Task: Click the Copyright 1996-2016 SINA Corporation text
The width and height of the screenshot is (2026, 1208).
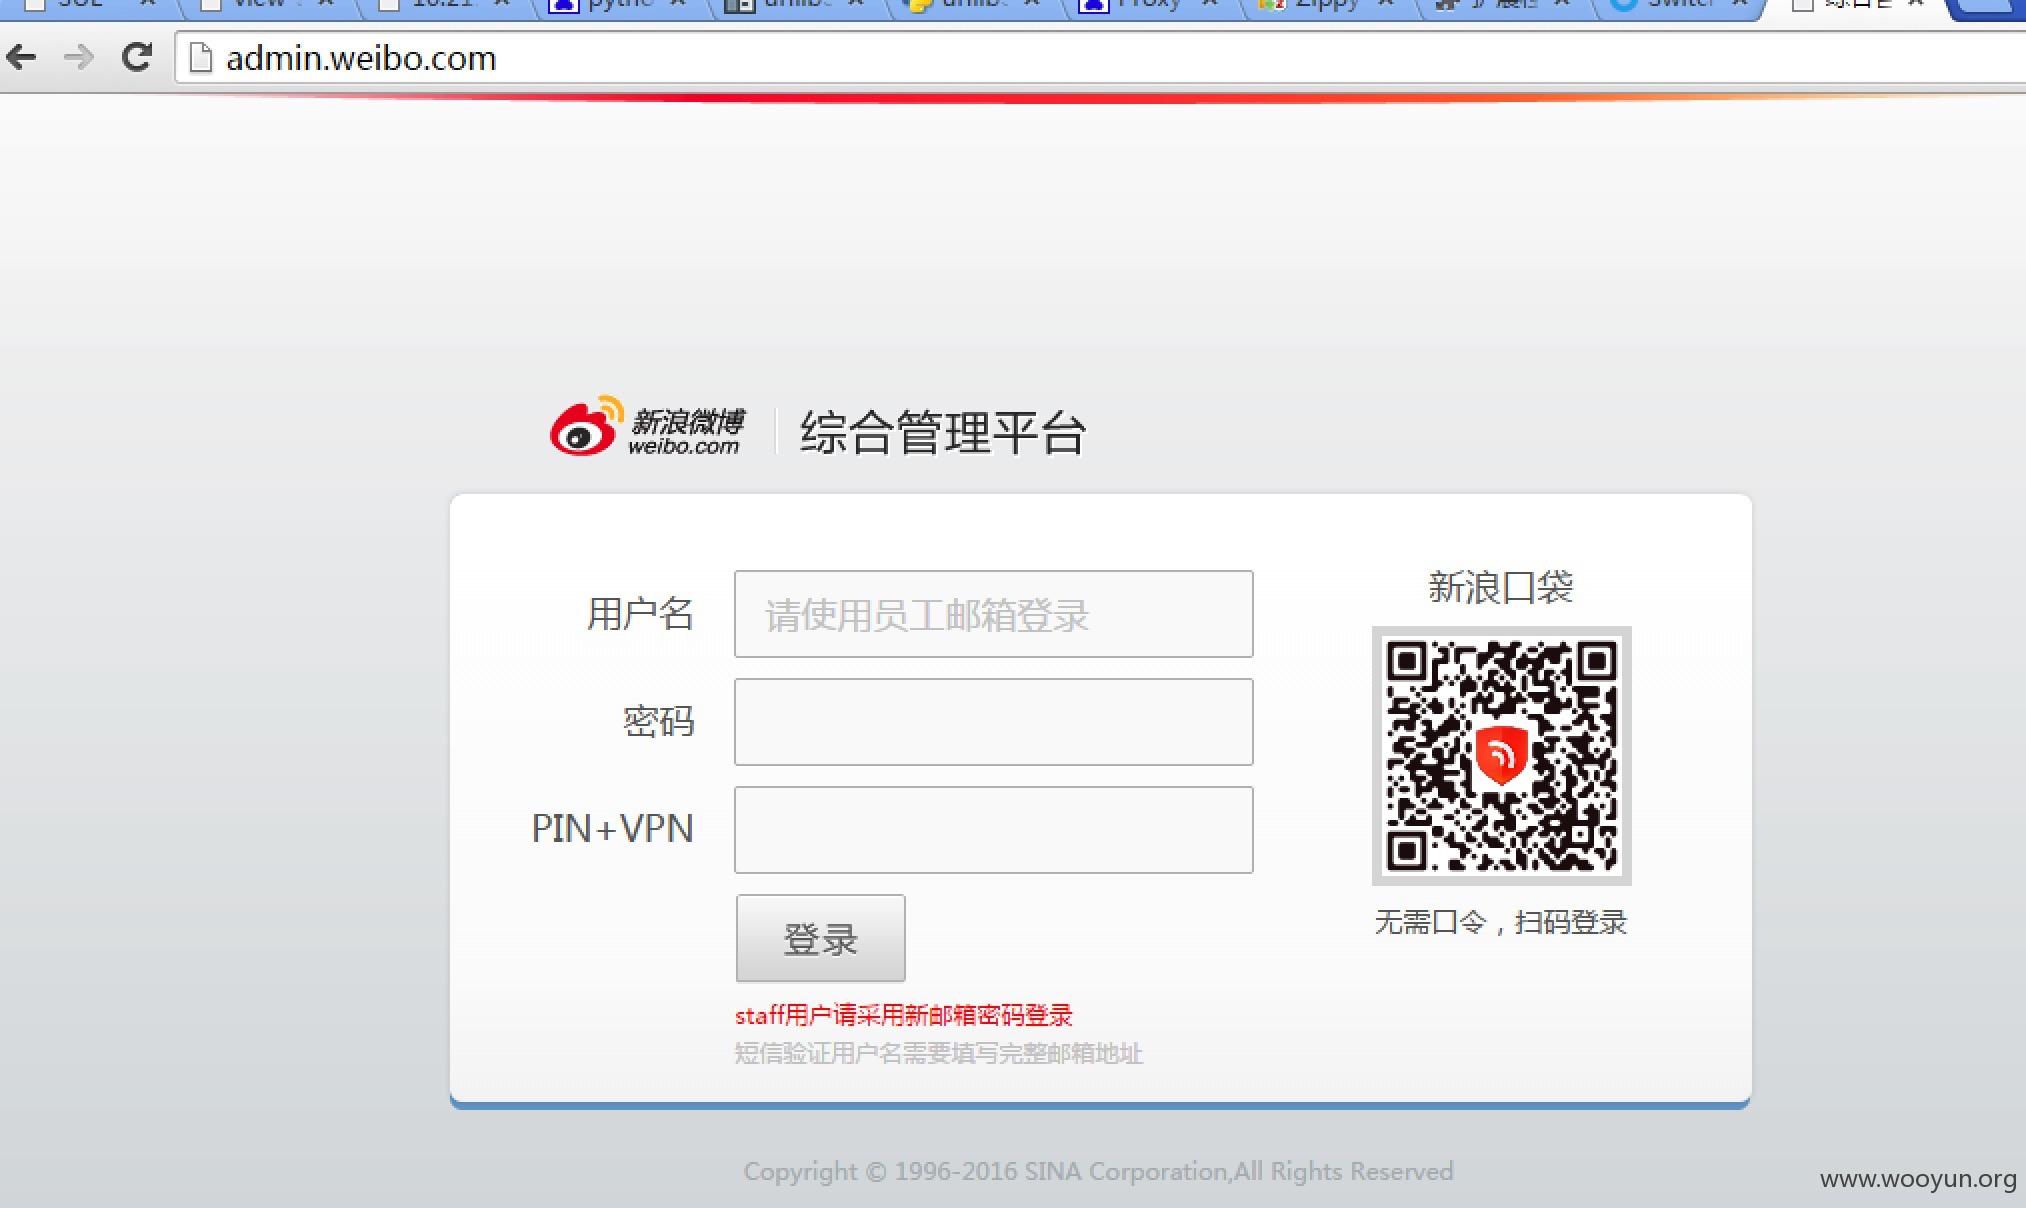Action: 1098,1171
